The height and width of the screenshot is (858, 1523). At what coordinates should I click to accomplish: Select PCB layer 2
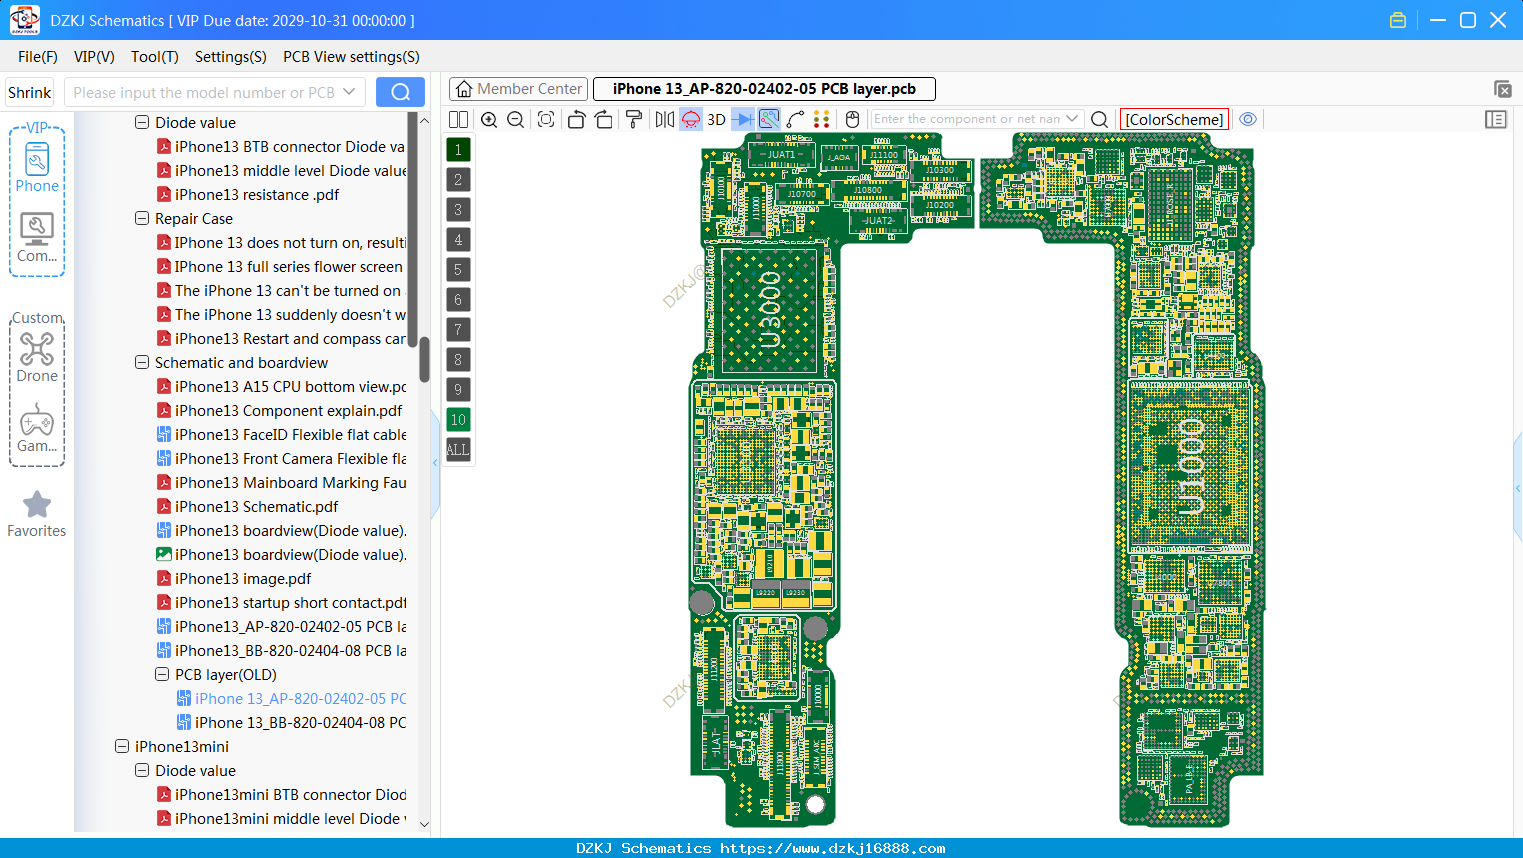(x=458, y=179)
